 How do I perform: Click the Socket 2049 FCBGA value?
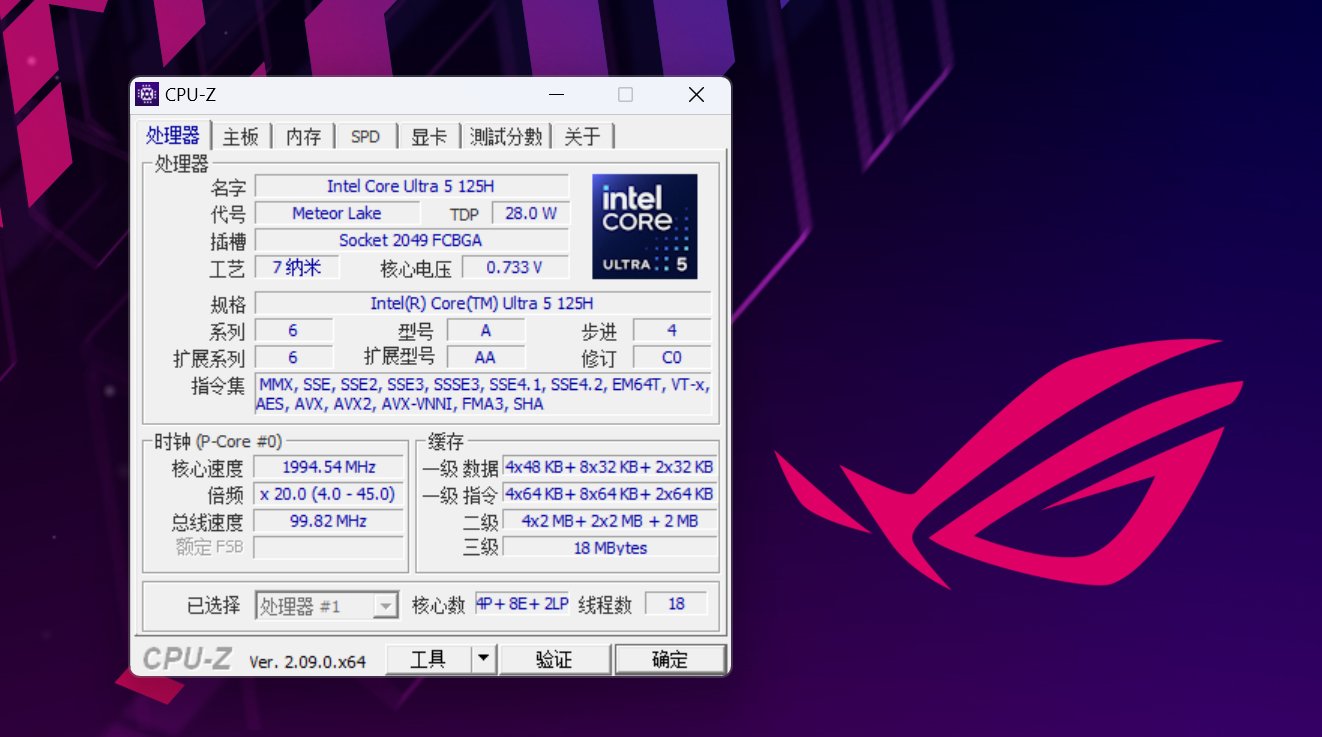click(x=411, y=240)
